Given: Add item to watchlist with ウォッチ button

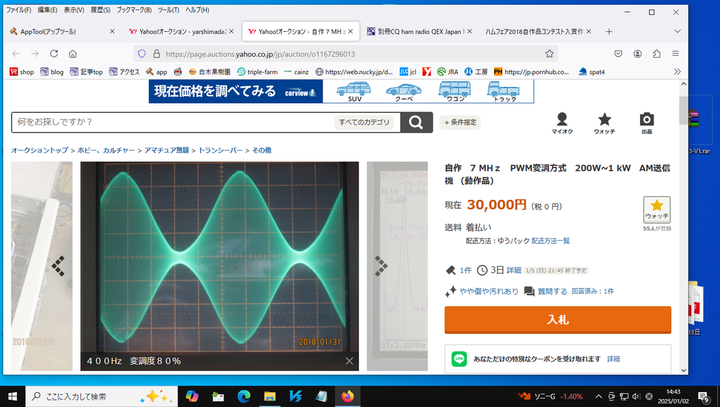Looking at the screenshot, I should [x=657, y=209].
